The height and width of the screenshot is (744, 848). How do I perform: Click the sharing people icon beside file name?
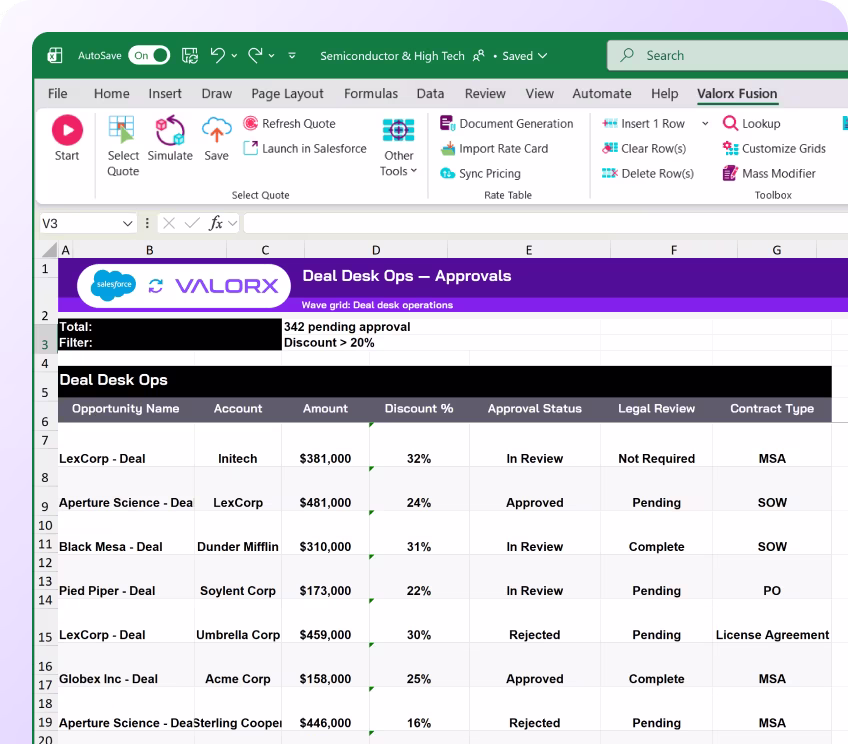coord(479,56)
